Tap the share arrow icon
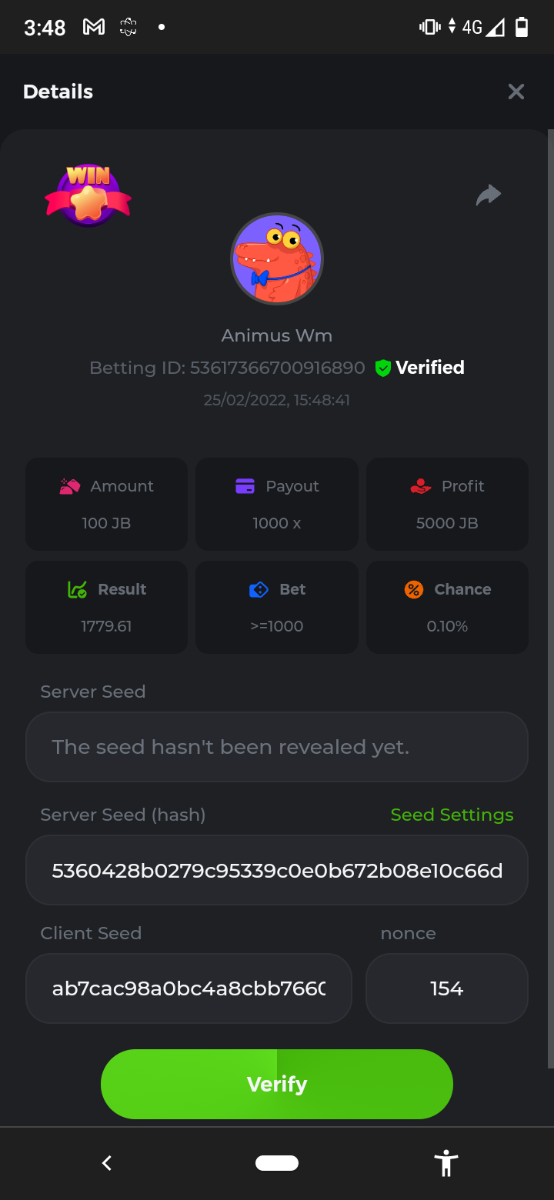554x1200 pixels. click(x=488, y=195)
